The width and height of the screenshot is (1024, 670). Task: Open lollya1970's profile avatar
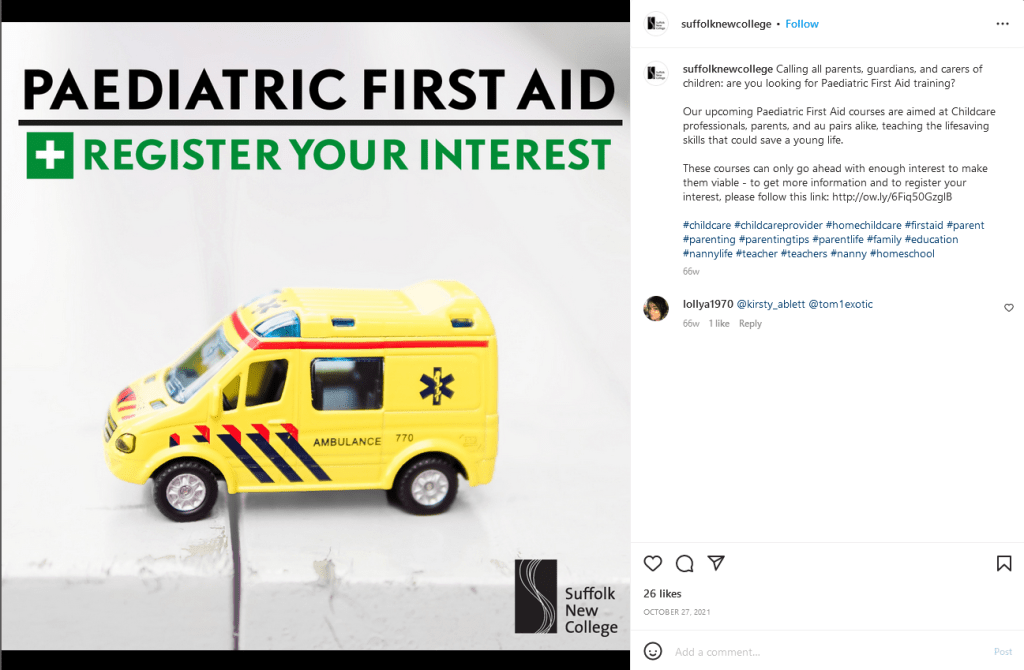click(x=656, y=308)
